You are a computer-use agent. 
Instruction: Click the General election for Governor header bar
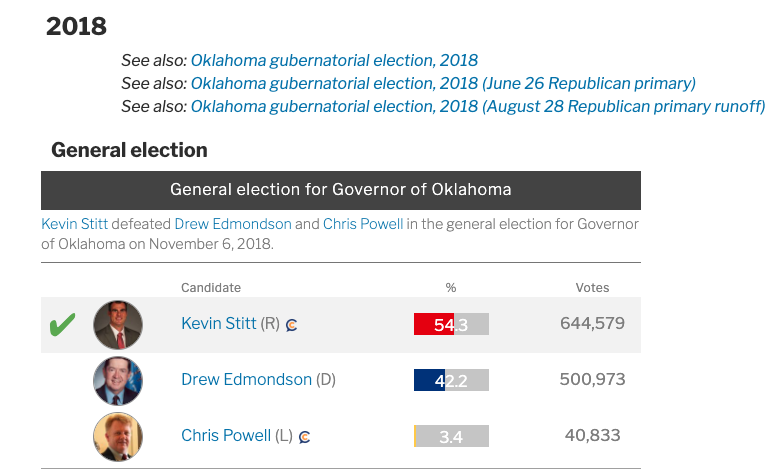click(x=340, y=190)
